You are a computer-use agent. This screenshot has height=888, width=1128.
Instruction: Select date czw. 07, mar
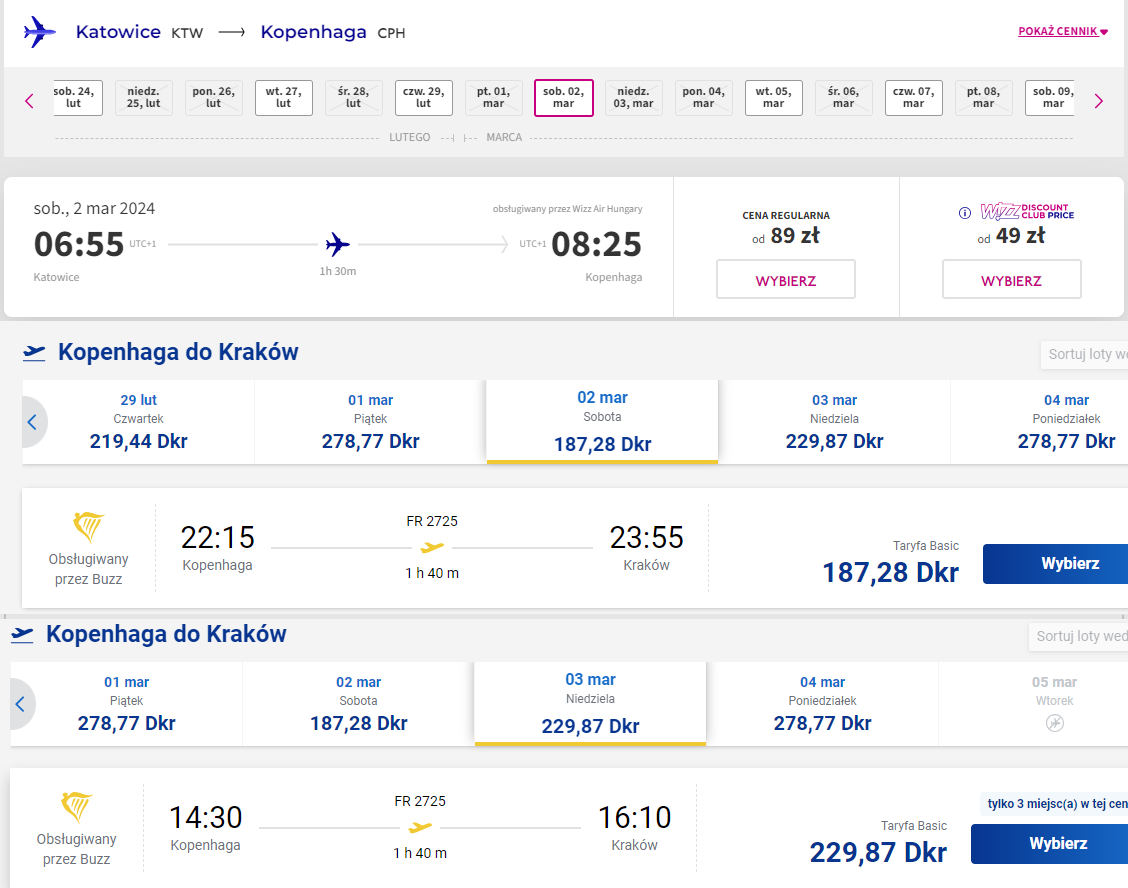click(914, 98)
